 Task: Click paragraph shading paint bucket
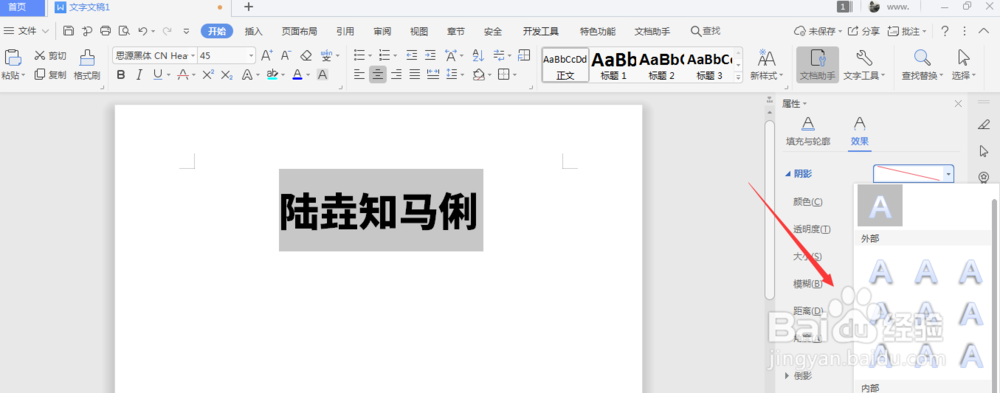478,75
